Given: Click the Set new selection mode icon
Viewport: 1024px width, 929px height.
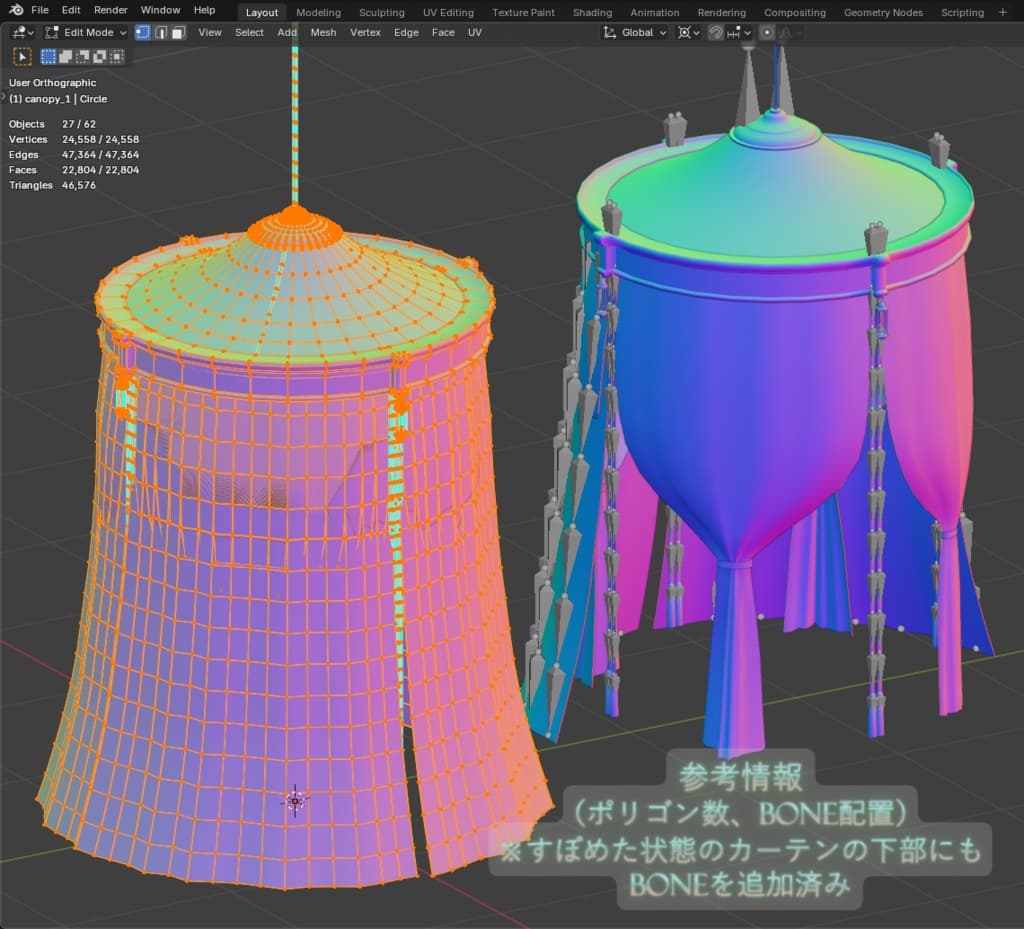Looking at the screenshot, I should pyautogui.click(x=49, y=57).
